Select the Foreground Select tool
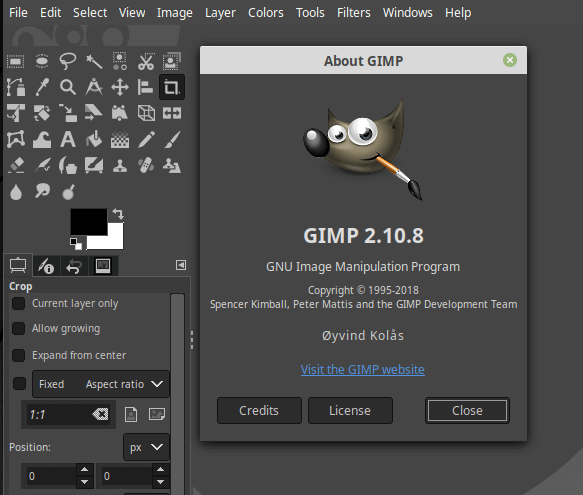Image resolution: width=583 pixels, height=495 pixels. [172, 61]
